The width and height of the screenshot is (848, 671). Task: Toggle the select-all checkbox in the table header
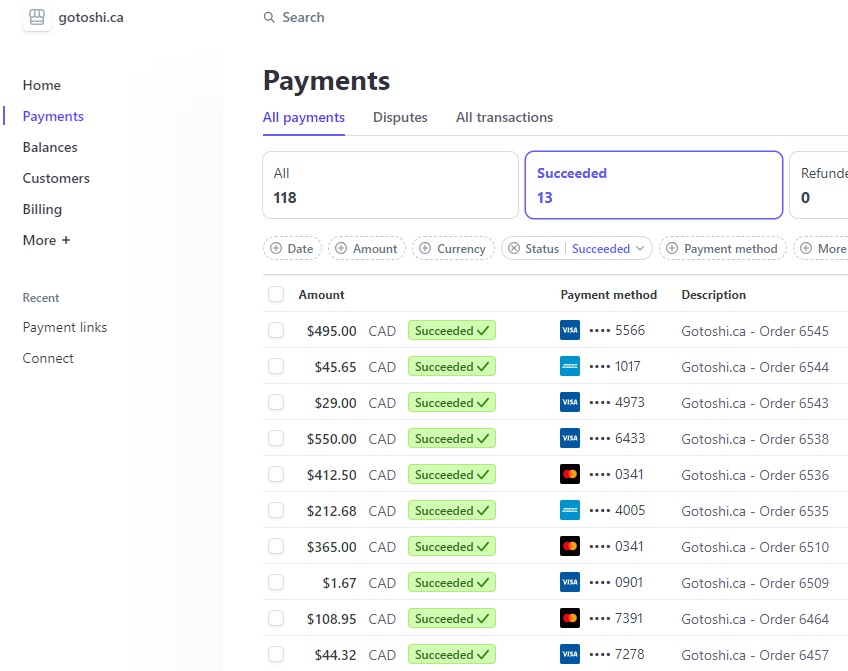276,294
